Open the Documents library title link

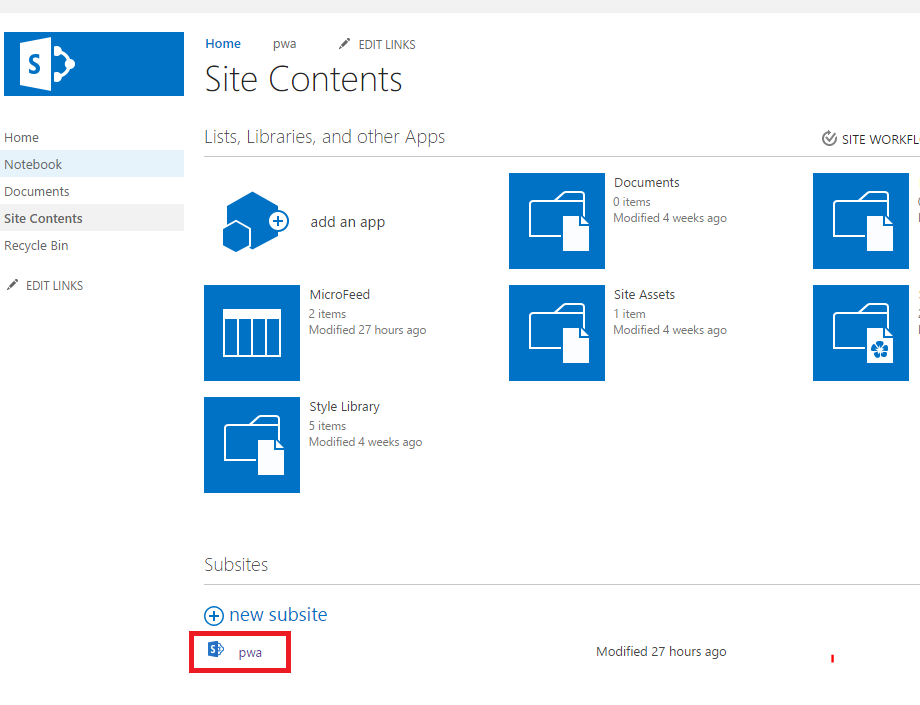(647, 182)
